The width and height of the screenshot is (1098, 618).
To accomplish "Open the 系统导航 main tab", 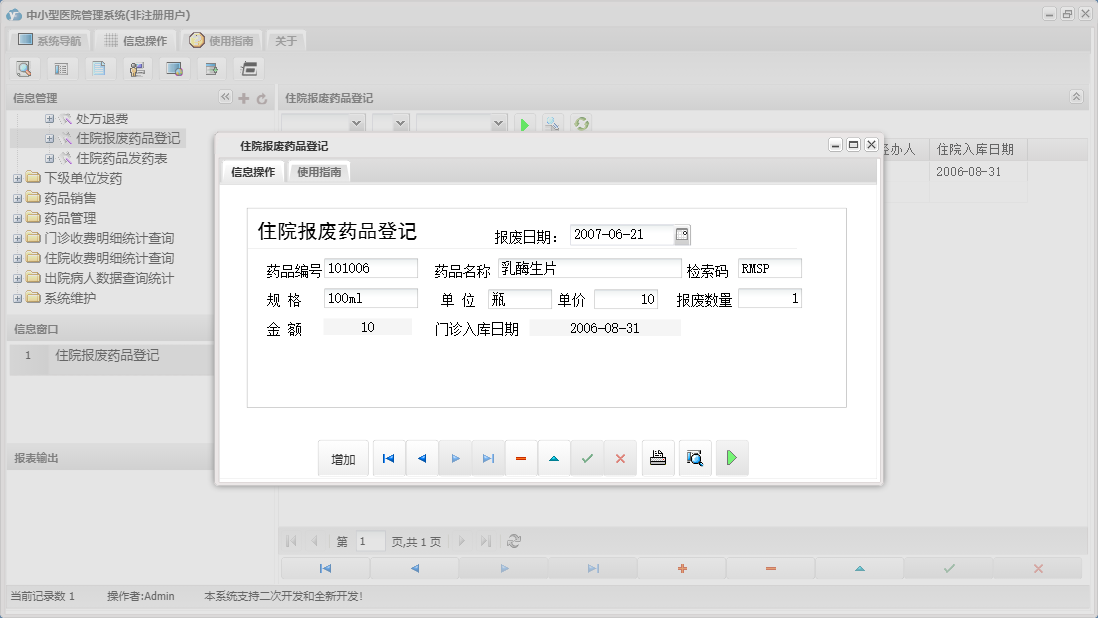I will click(50, 41).
